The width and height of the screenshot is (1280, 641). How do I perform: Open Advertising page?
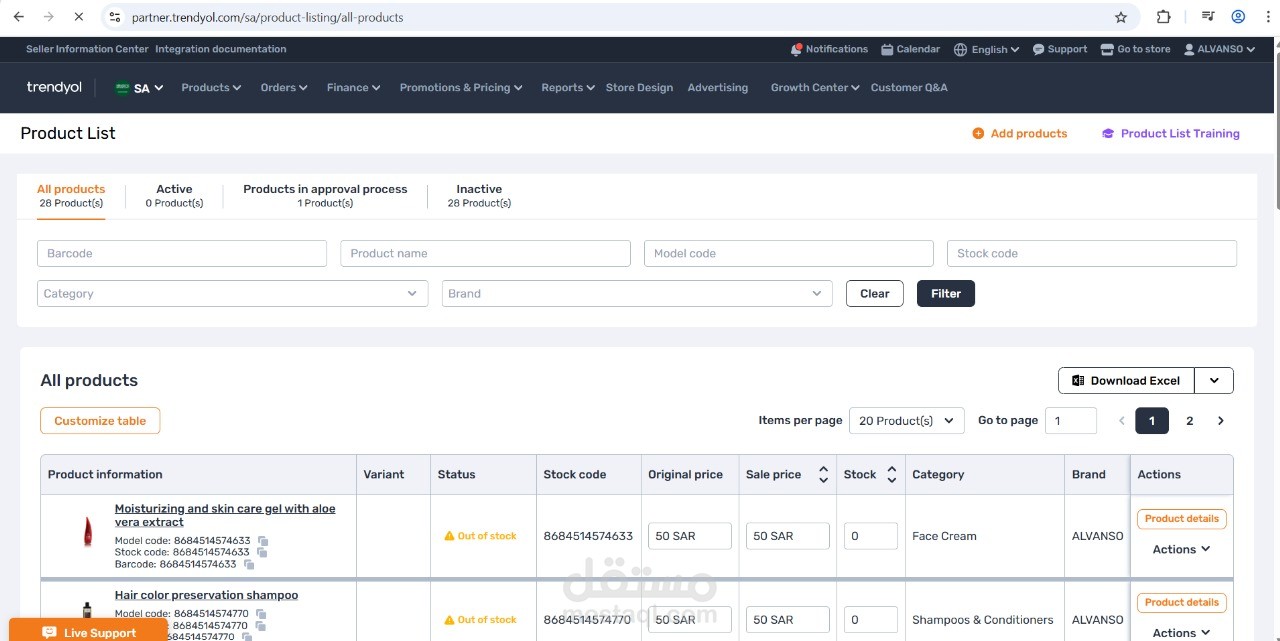(x=718, y=88)
